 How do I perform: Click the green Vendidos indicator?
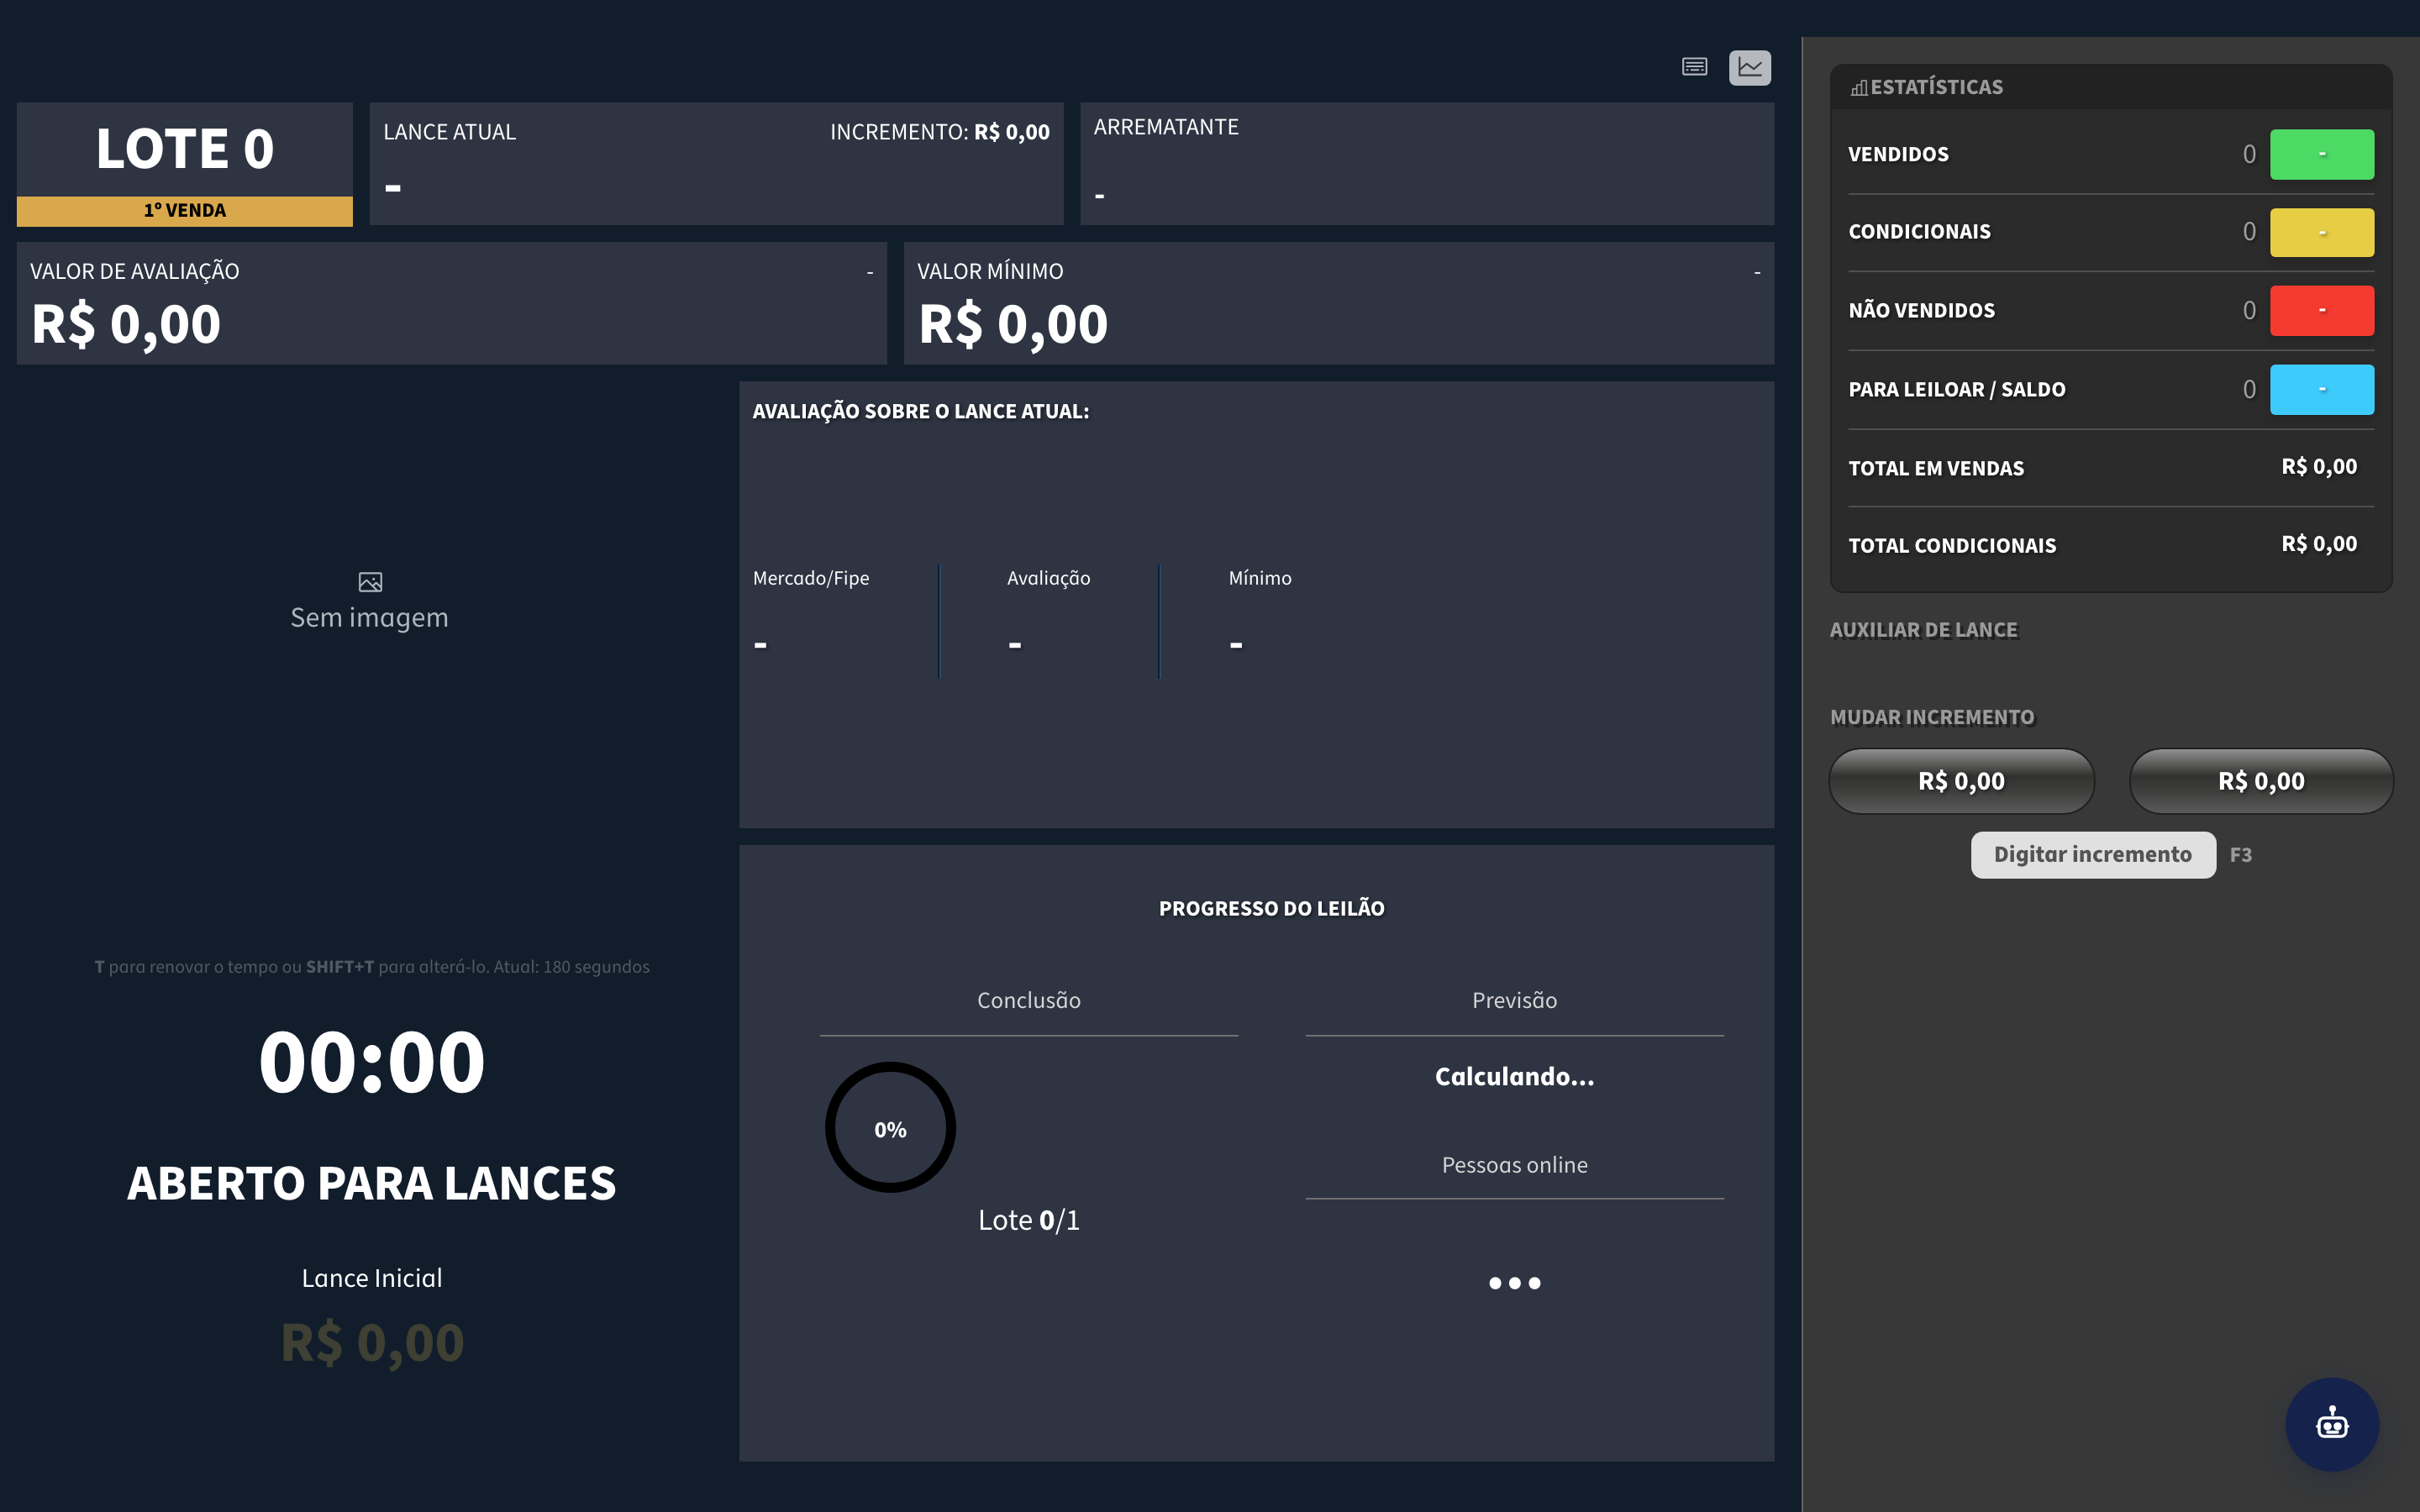[2321, 154]
